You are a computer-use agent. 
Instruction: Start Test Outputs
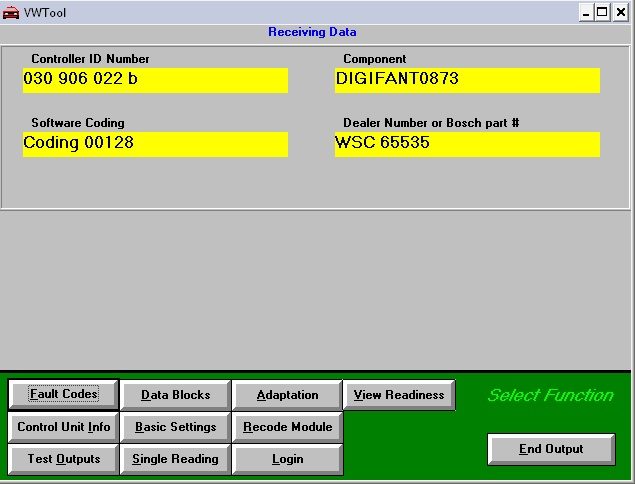pyautogui.click(x=64, y=459)
